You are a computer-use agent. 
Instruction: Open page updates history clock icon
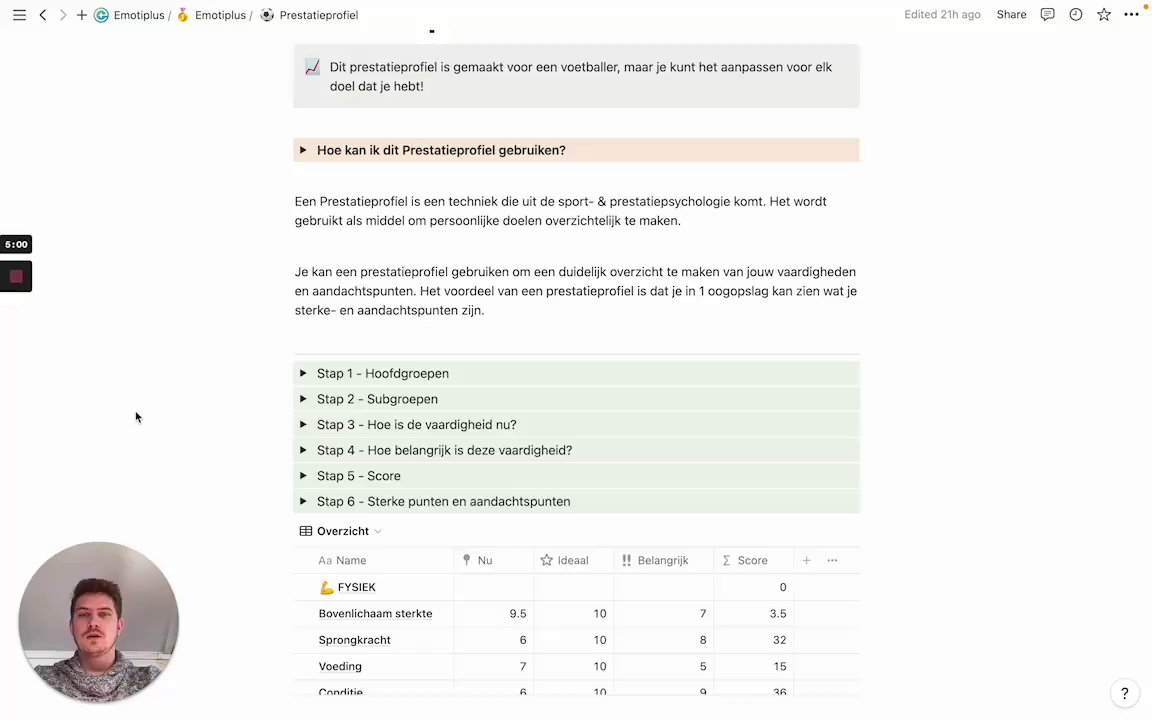(1075, 15)
